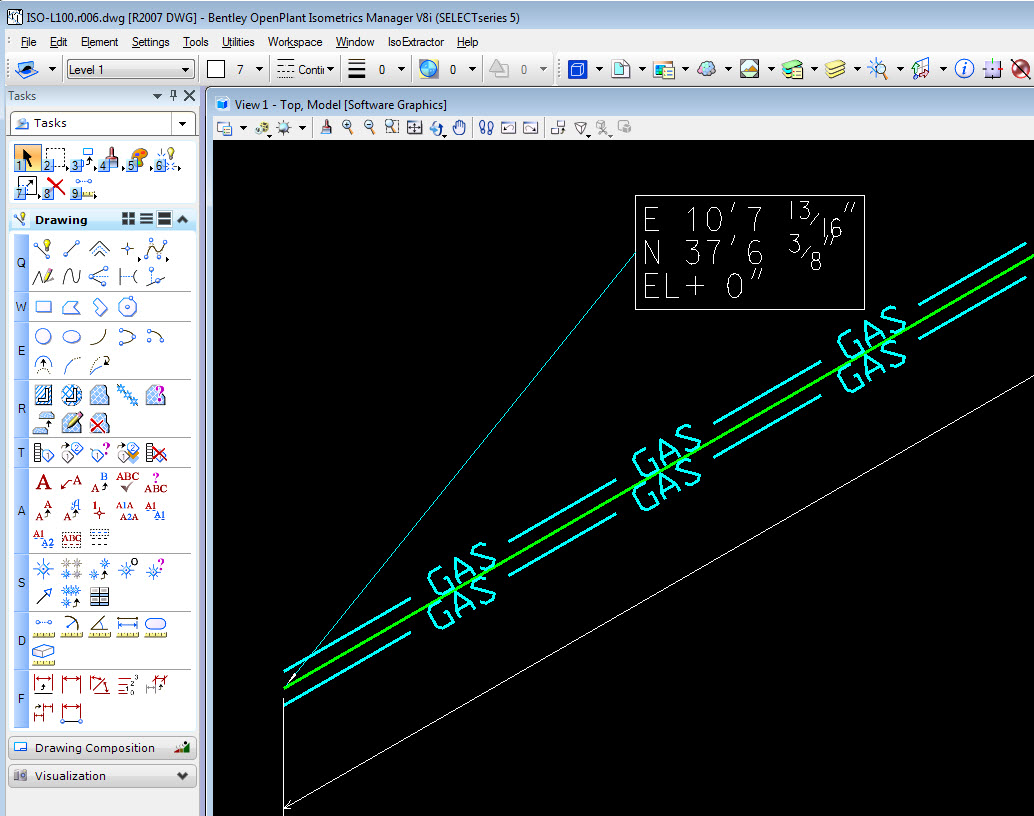The width and height of the screenshot is (1034, 816).
Task: Select the Delete Pattern tool
Action: pyautogui.click(x=100, y=423)
